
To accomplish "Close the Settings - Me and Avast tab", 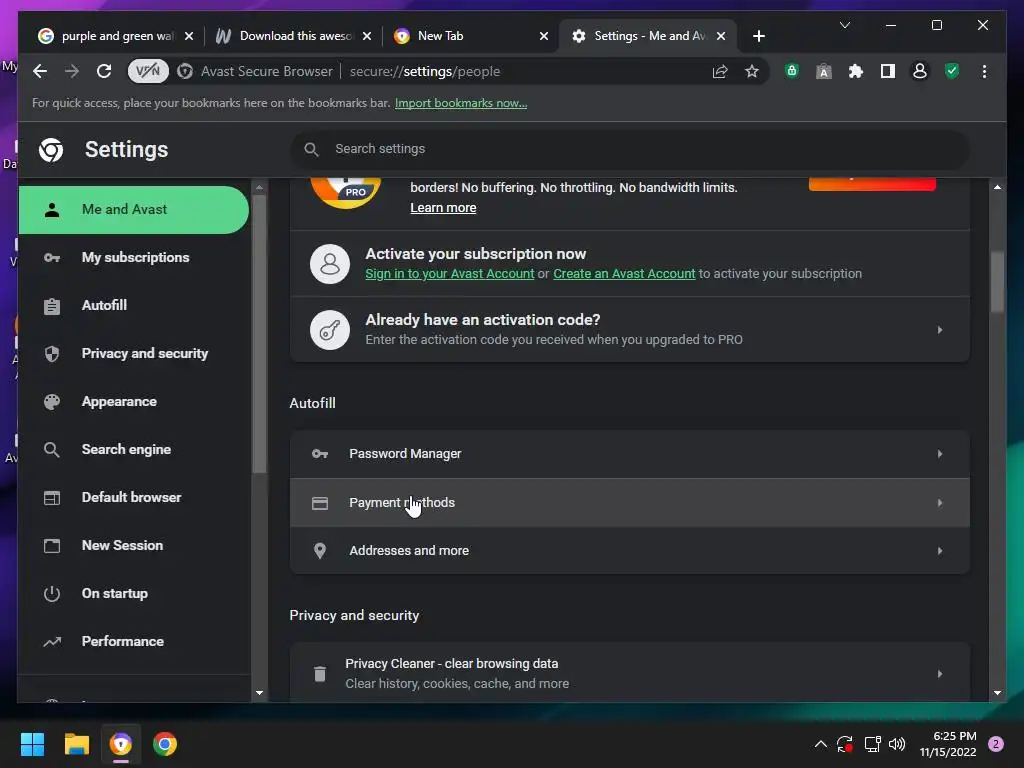I will click(x=720, y=36).
